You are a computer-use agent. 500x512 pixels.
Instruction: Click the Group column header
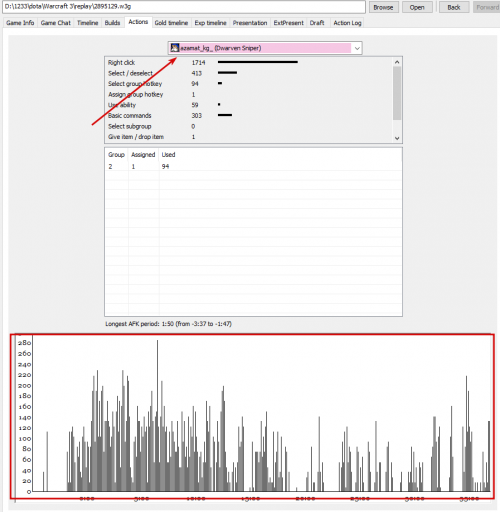tap(116, 155)
